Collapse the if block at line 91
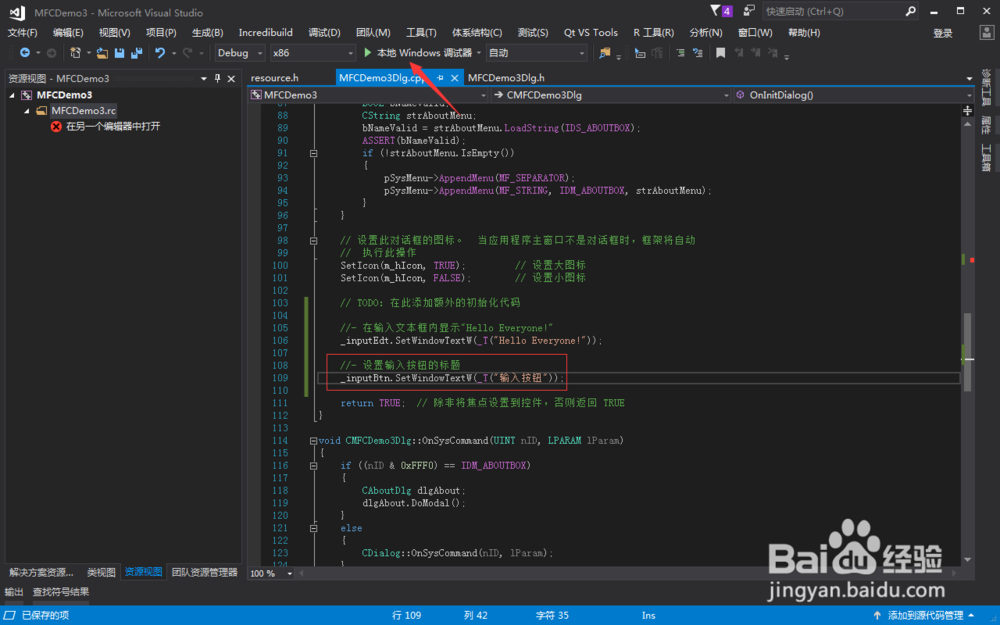 313,153
